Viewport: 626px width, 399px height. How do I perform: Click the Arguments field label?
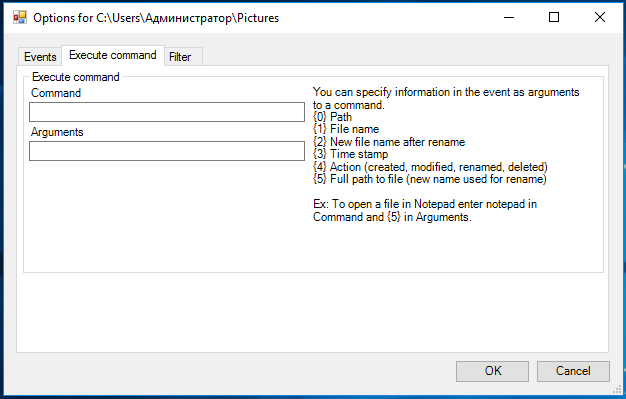click(57, 132)
